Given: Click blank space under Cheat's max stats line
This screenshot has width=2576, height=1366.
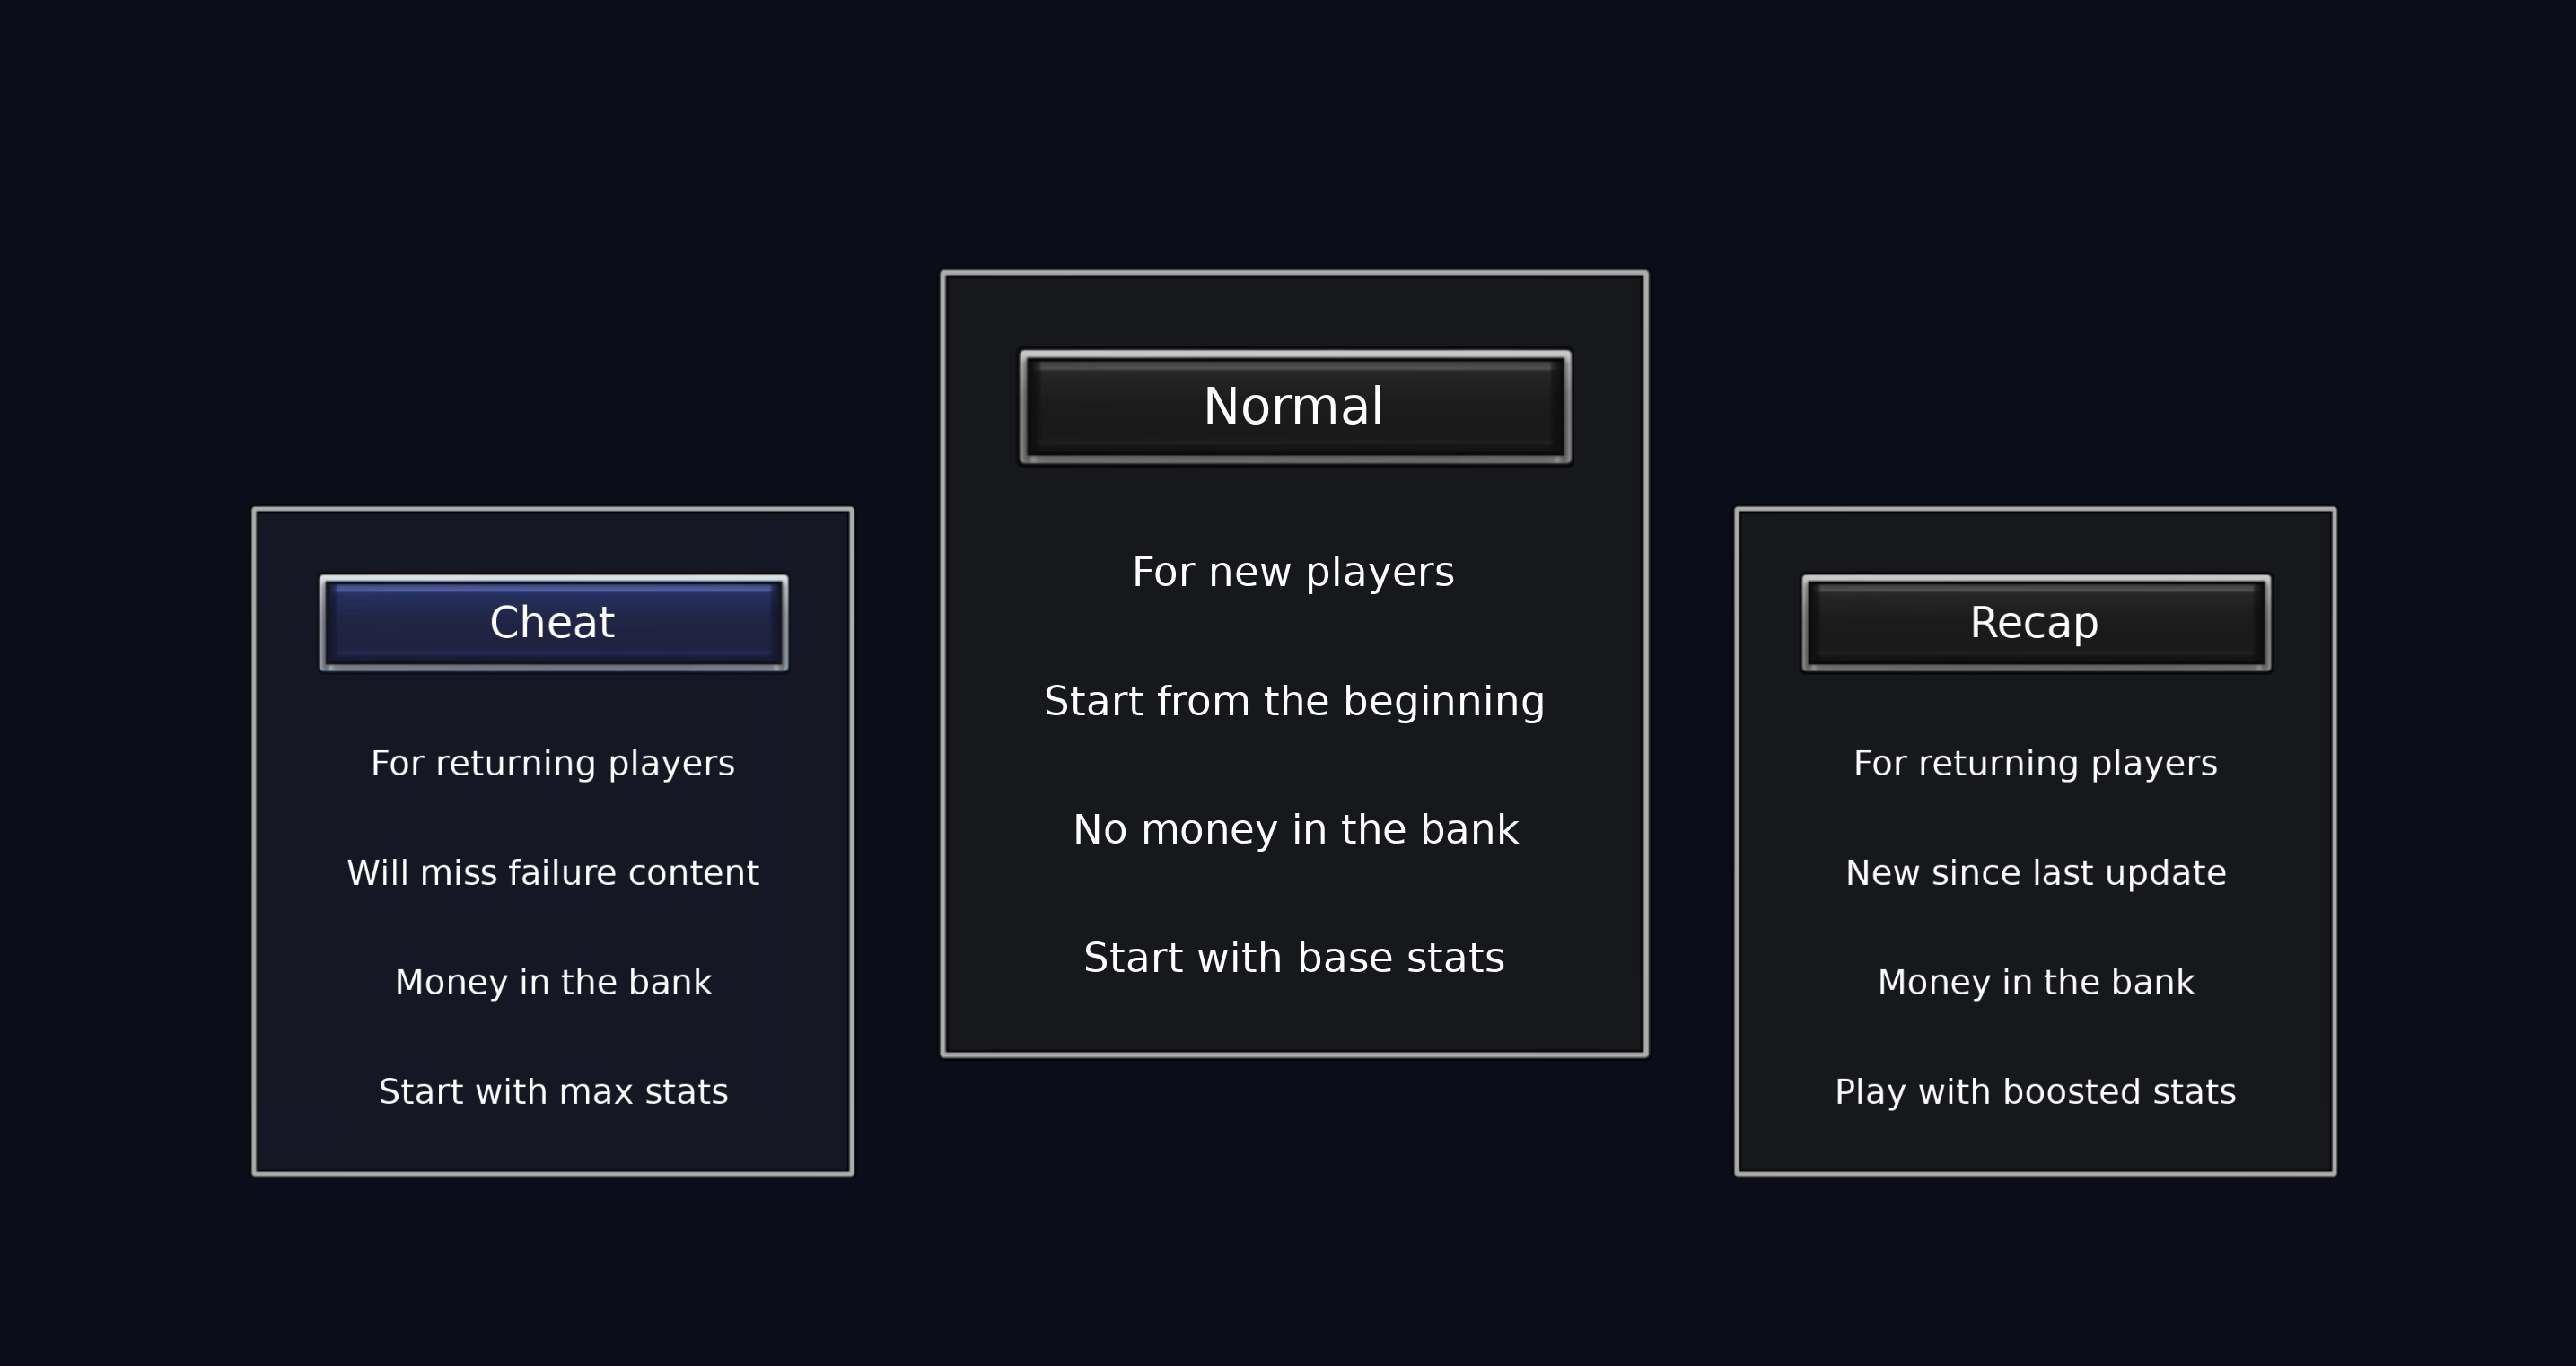Looking at the screenshot, I should (x=553, y=1143).
